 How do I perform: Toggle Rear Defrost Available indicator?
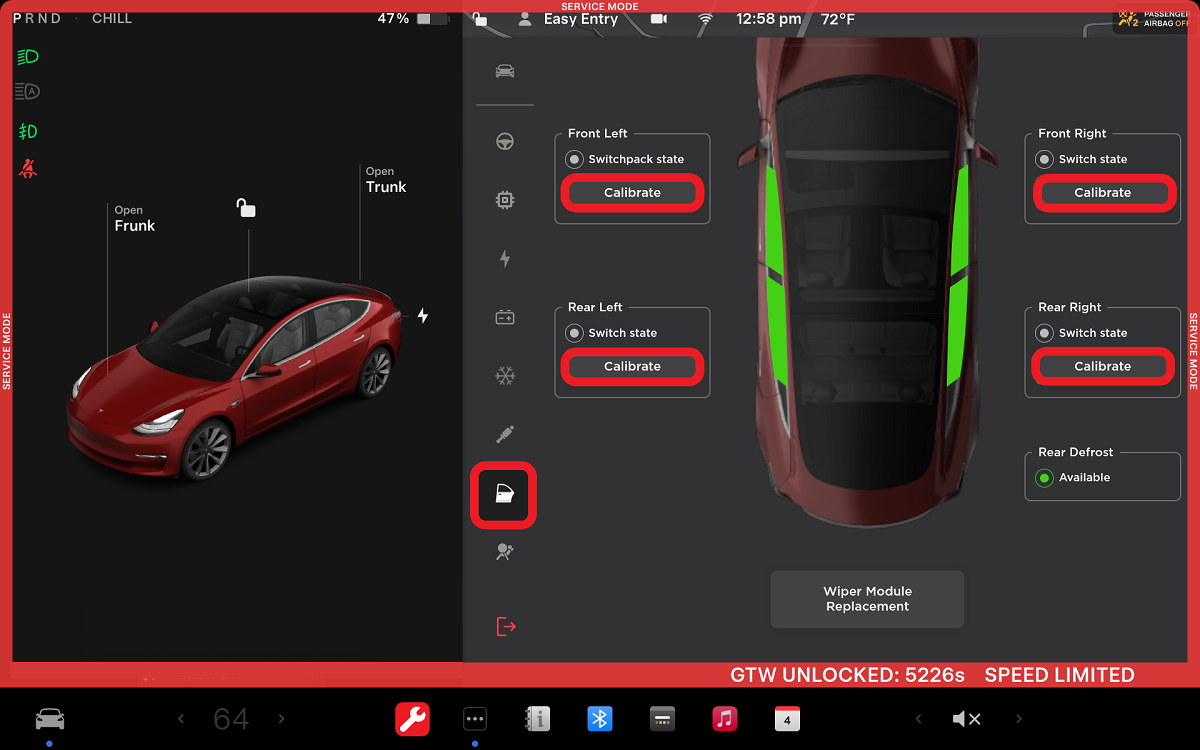coord(1044,478)
